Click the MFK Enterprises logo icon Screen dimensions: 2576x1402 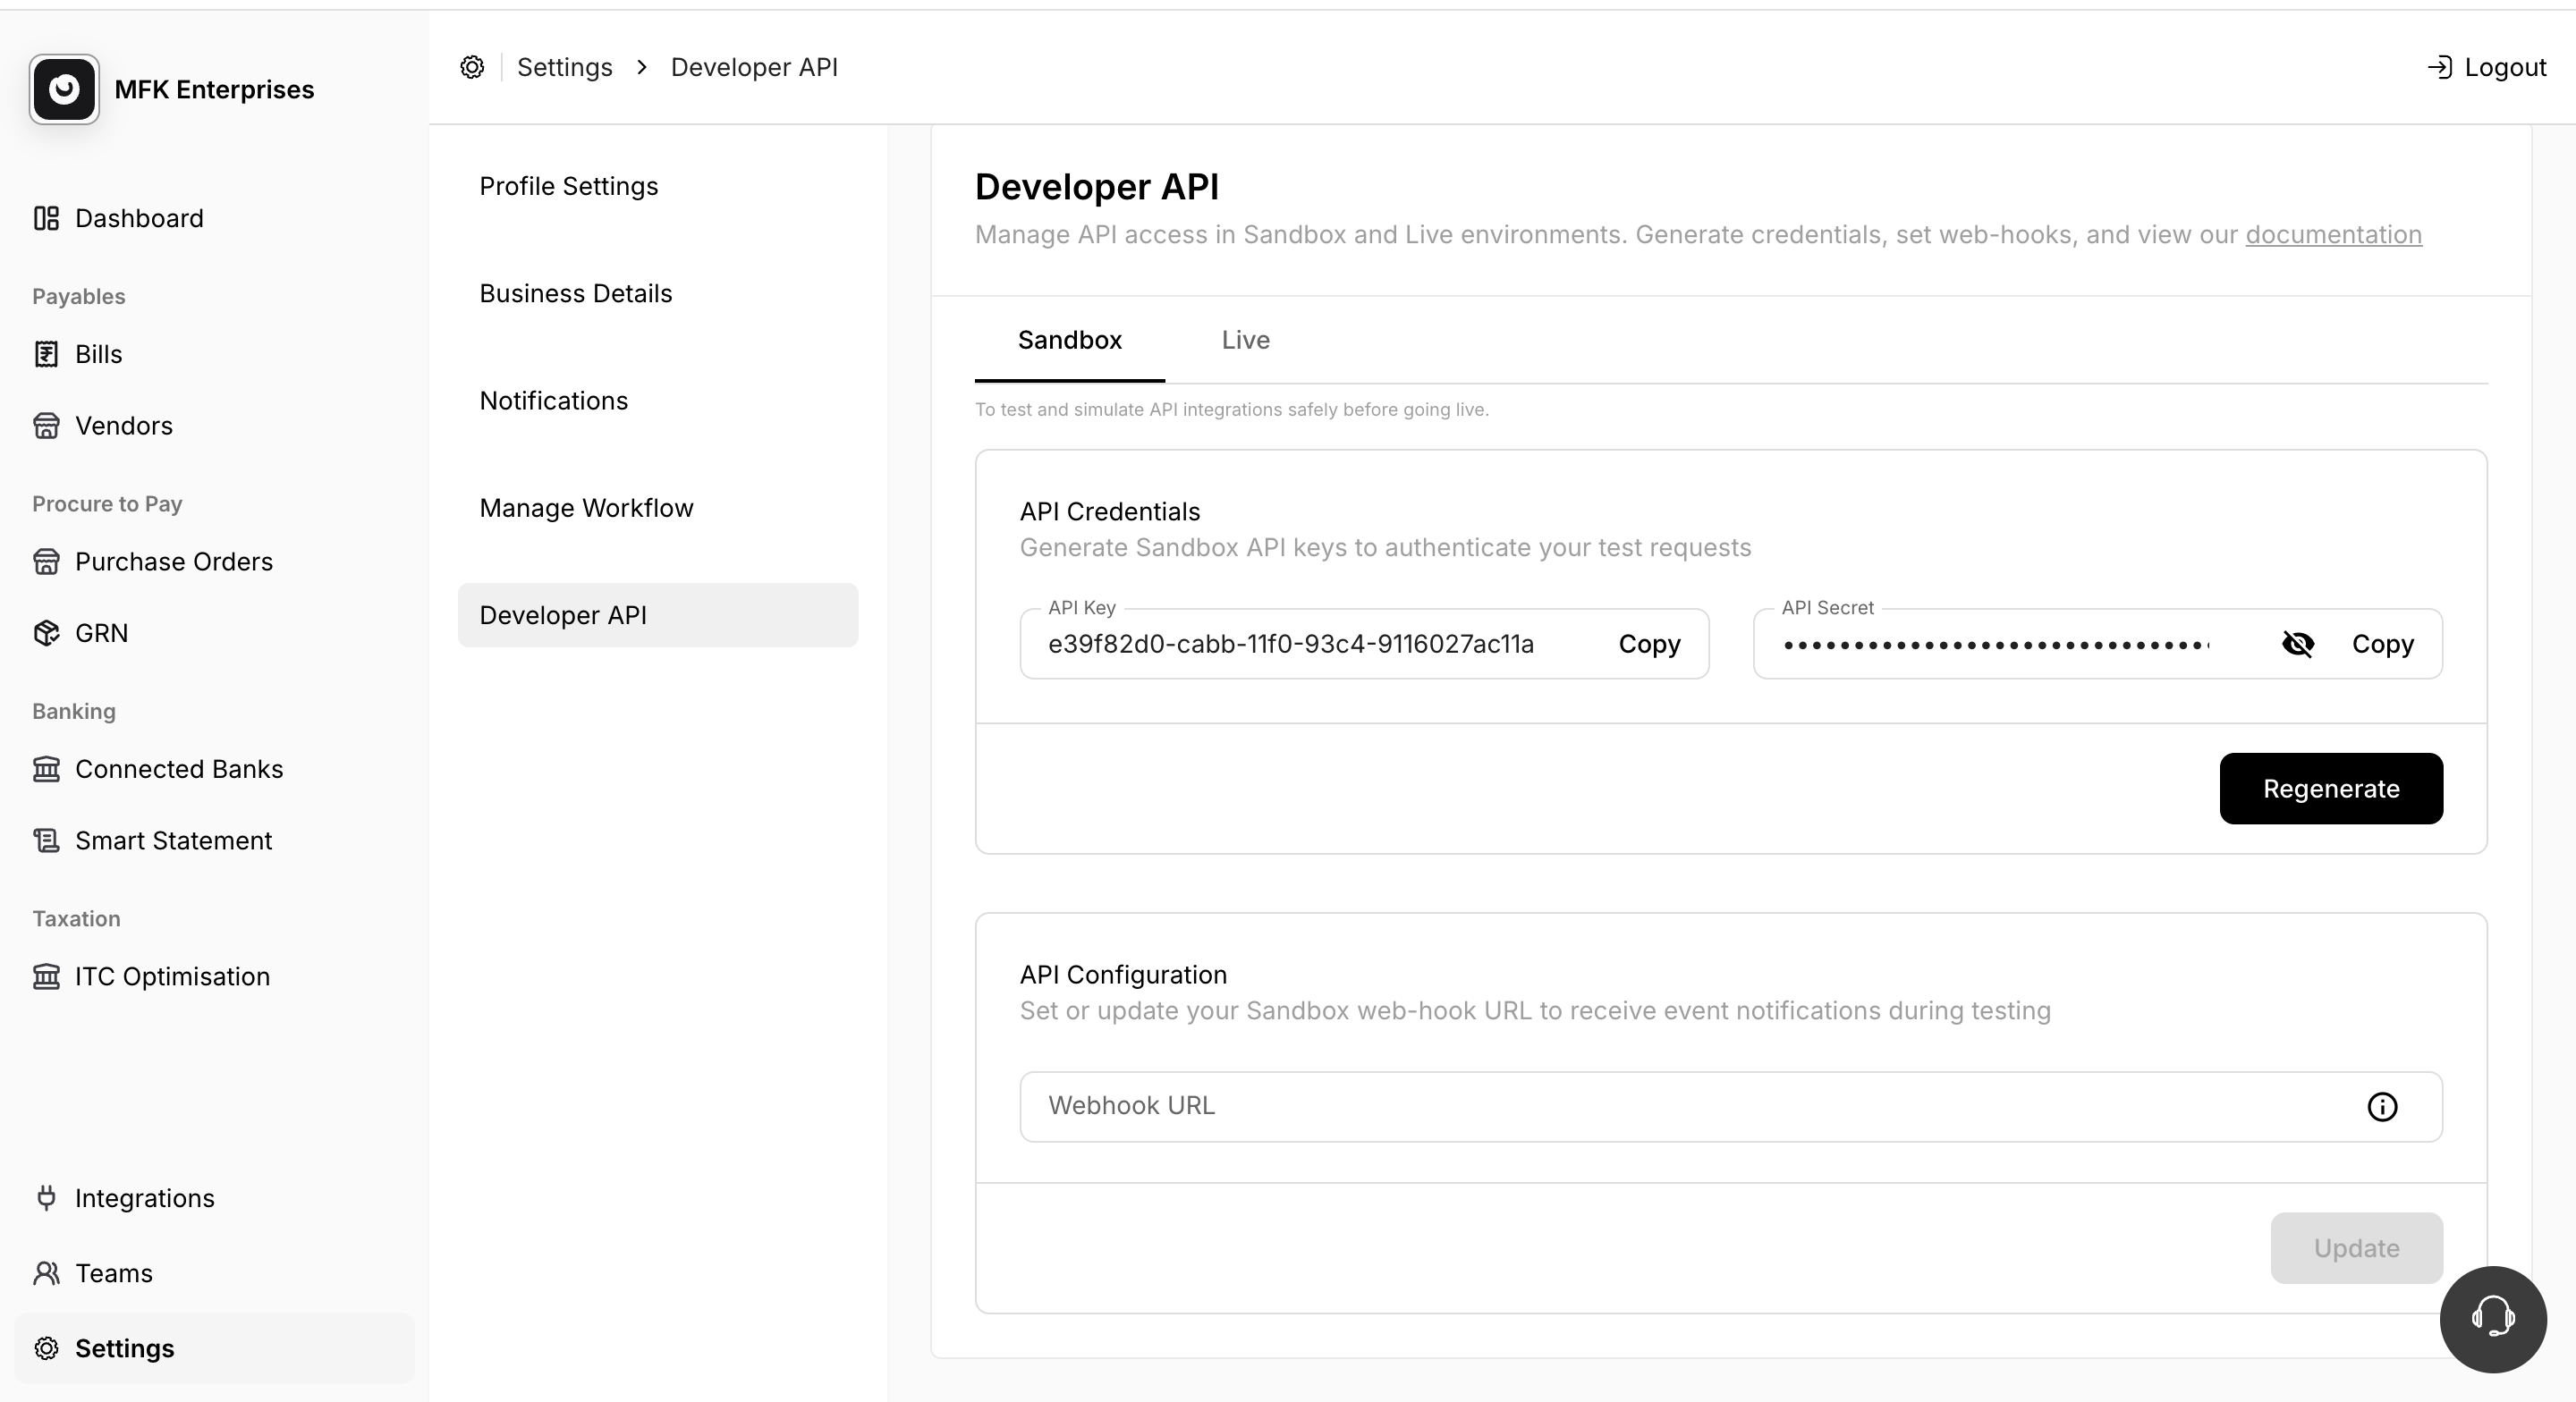tap(64, 89)
